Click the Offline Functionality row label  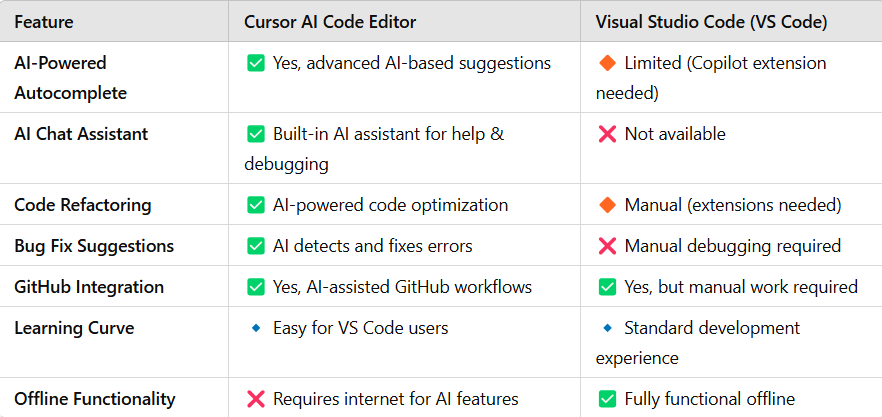click(94, 399)
